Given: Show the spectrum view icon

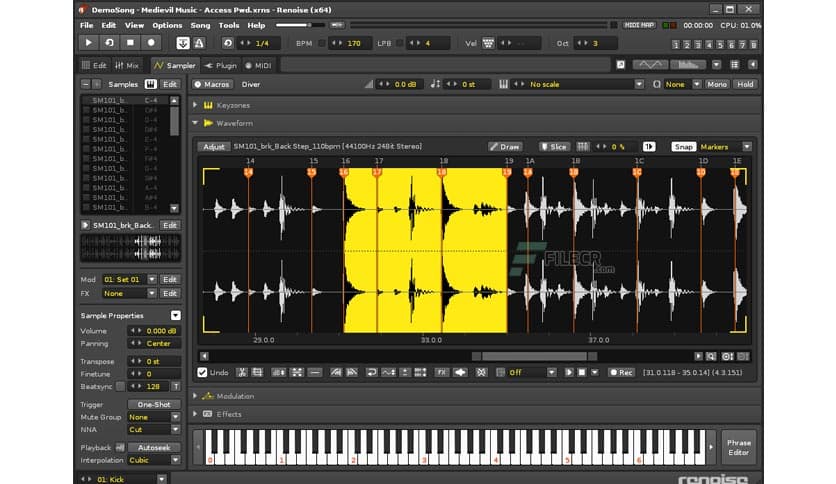Looking at the screenshot, I should tap(688, 65).
